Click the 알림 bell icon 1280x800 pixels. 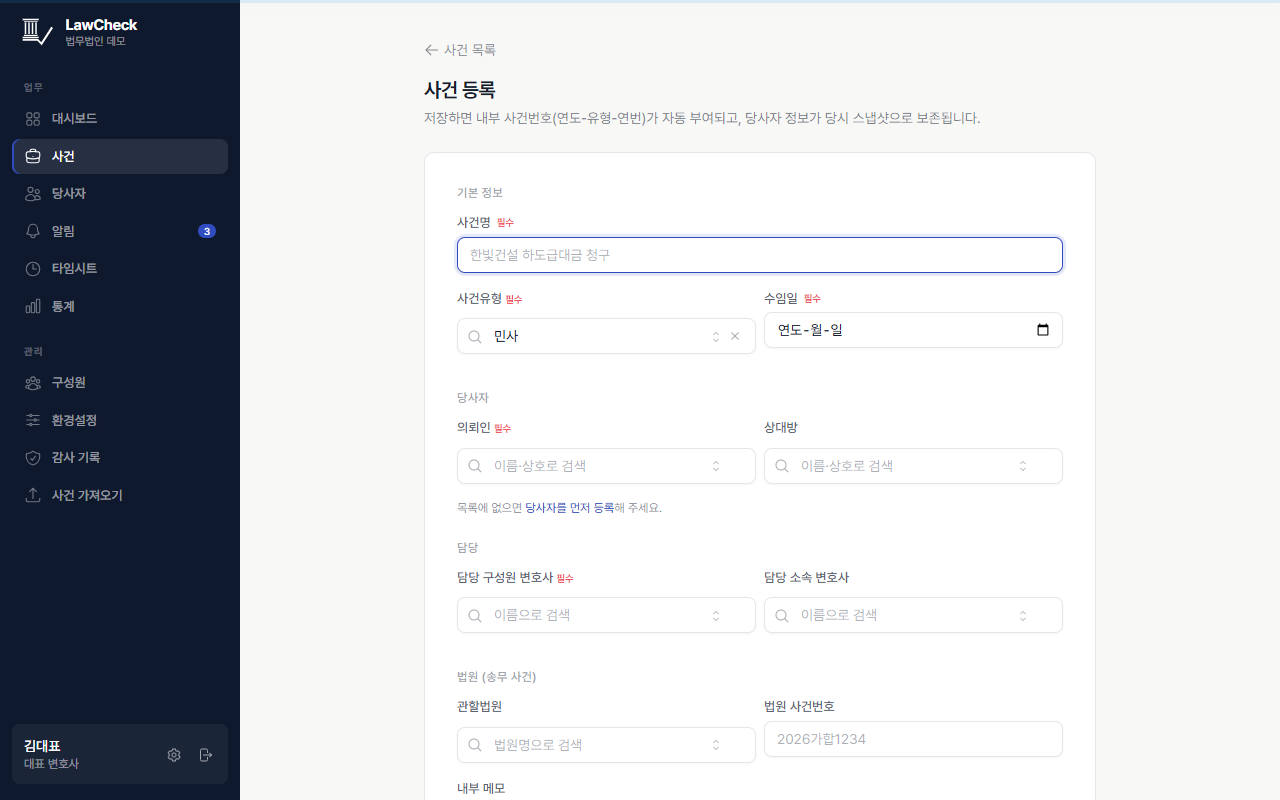[x=33, y=231]
